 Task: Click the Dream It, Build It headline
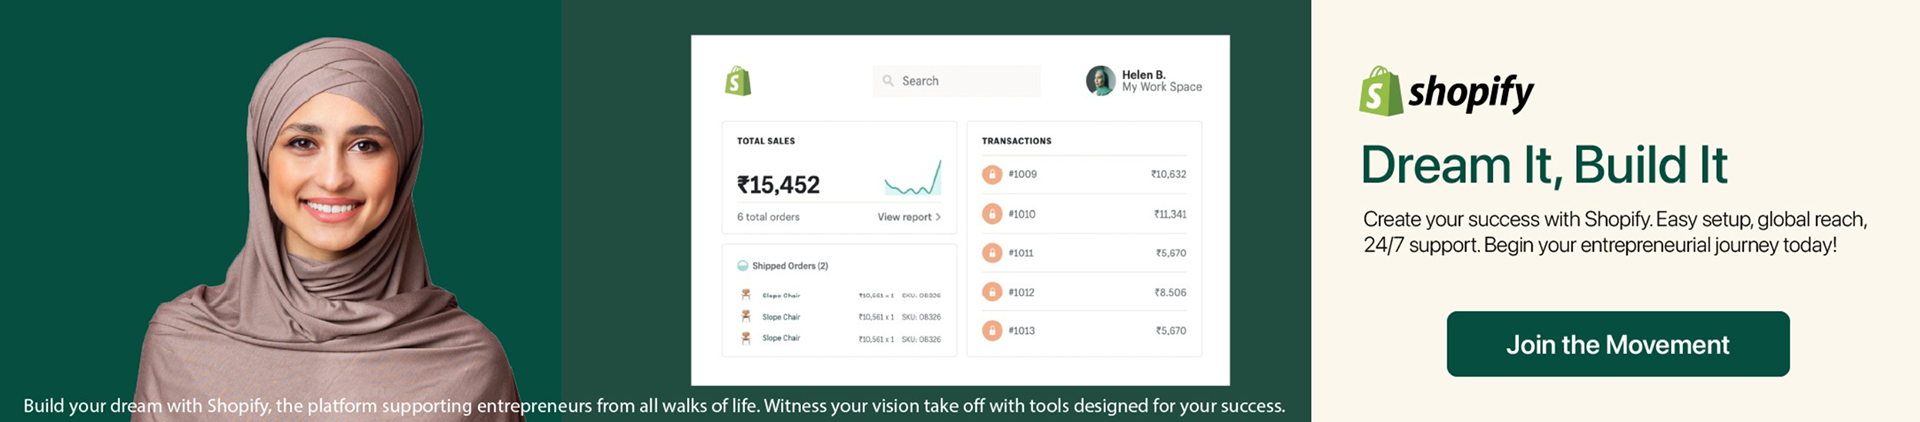point(1544,165)
